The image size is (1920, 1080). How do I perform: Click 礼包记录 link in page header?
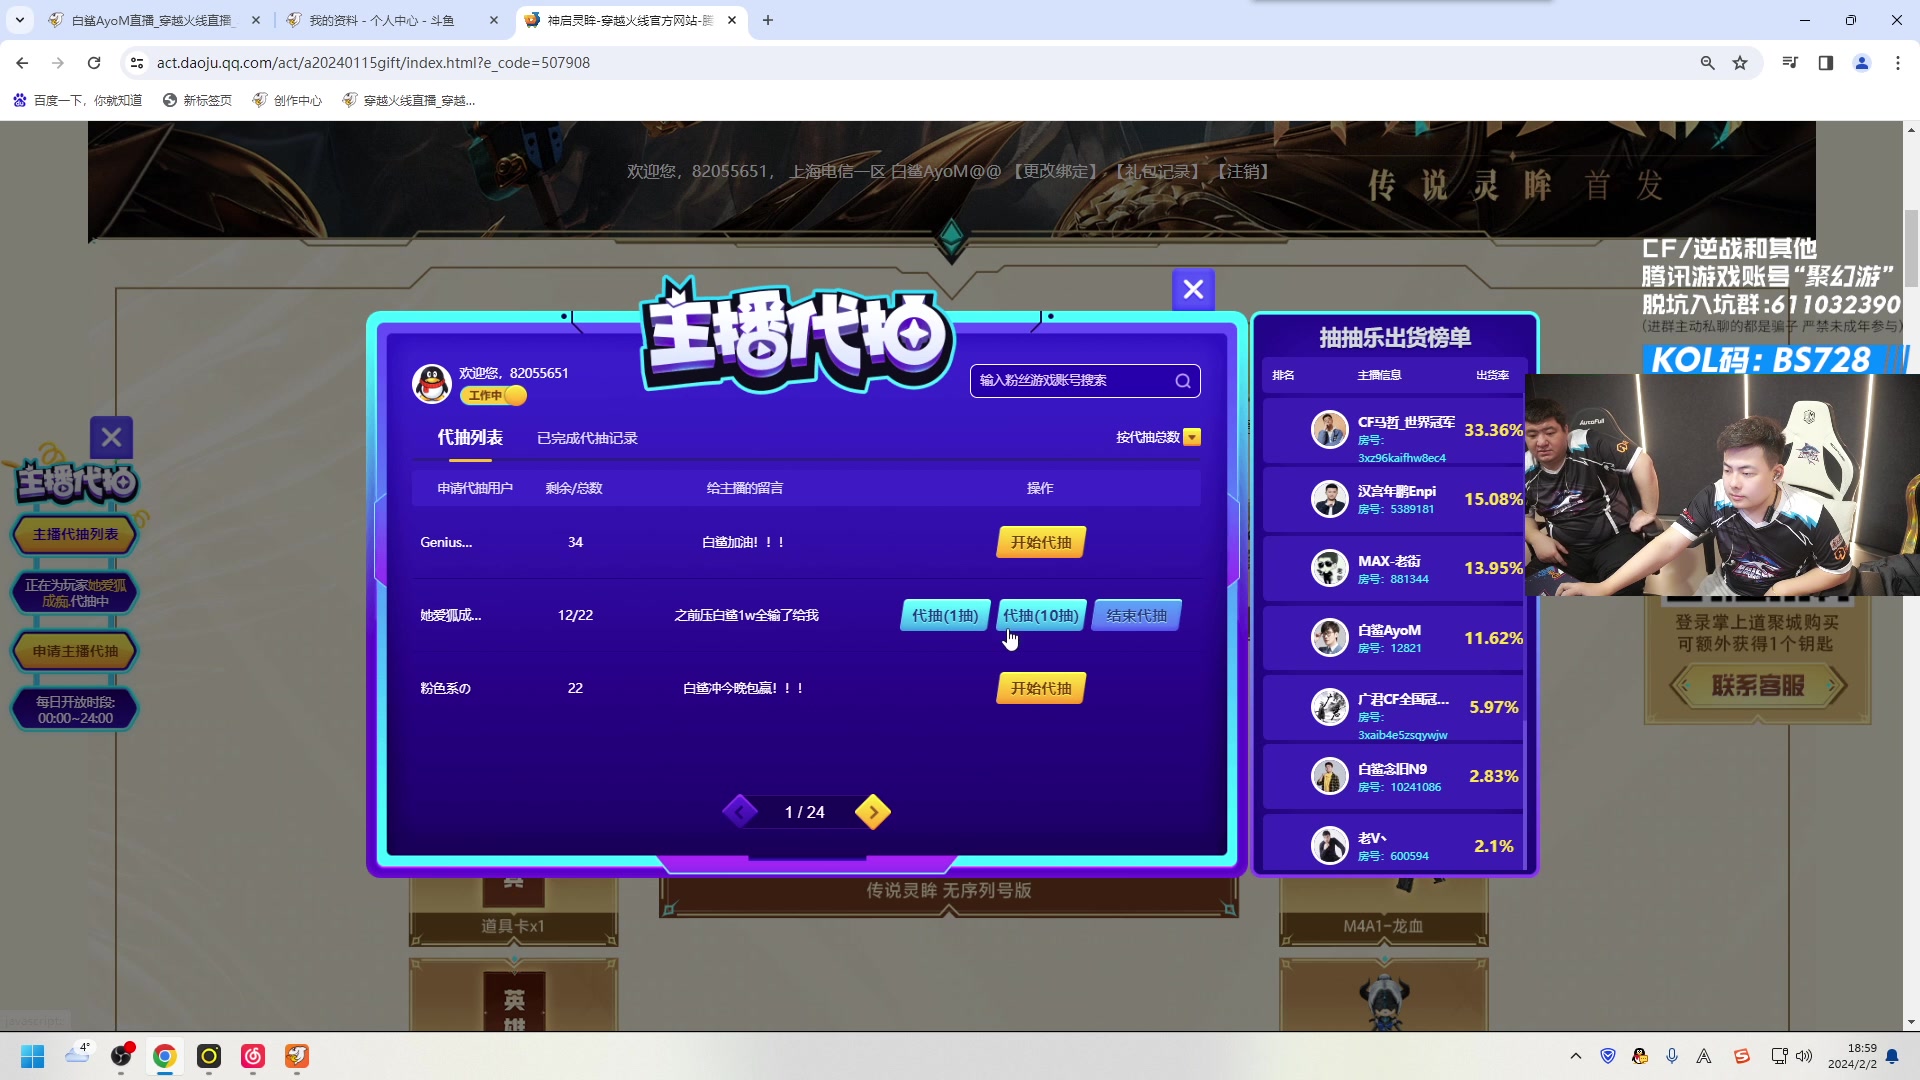pos(1157,172)
